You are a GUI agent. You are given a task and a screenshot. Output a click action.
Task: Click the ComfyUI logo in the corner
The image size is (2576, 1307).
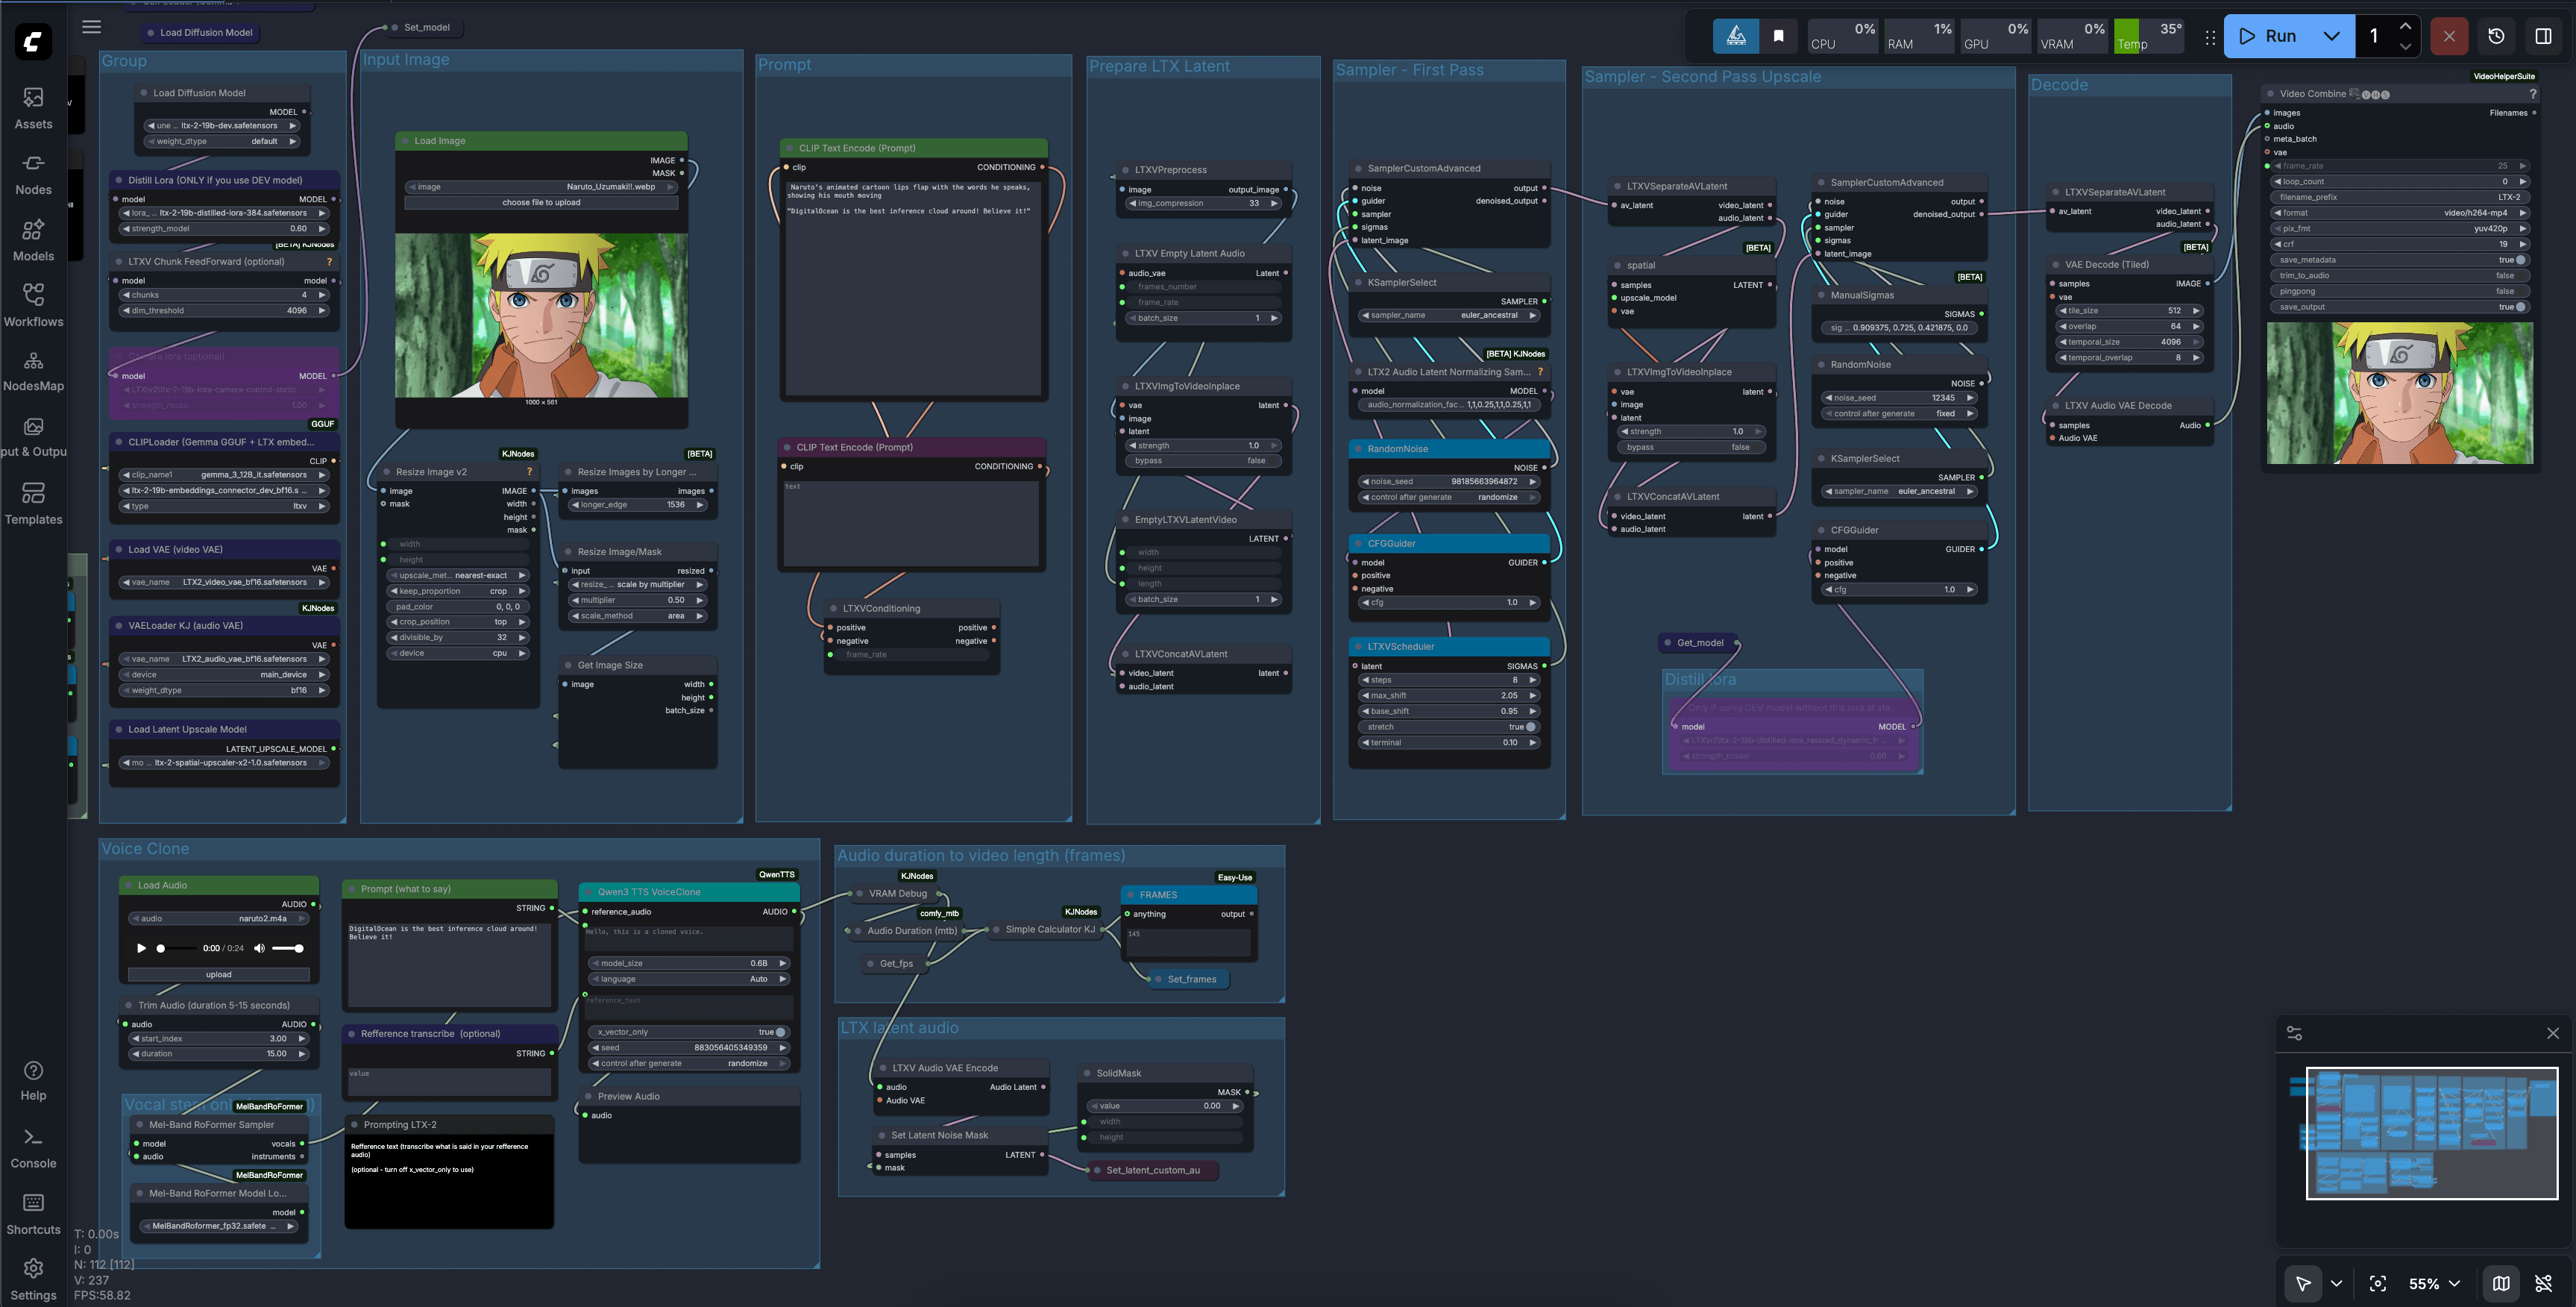pyautogui.click(x=32, y=42)
